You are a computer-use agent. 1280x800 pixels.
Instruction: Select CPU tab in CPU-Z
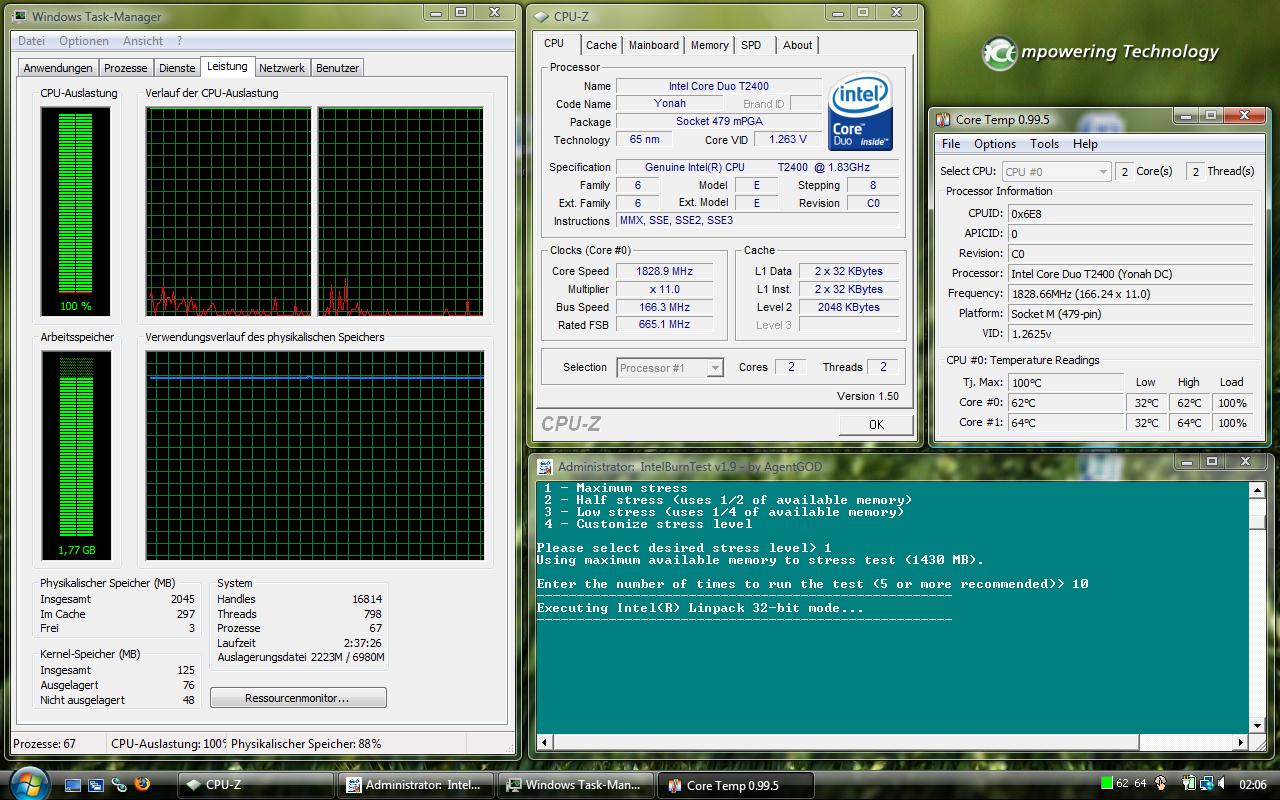tap(554, 43)
